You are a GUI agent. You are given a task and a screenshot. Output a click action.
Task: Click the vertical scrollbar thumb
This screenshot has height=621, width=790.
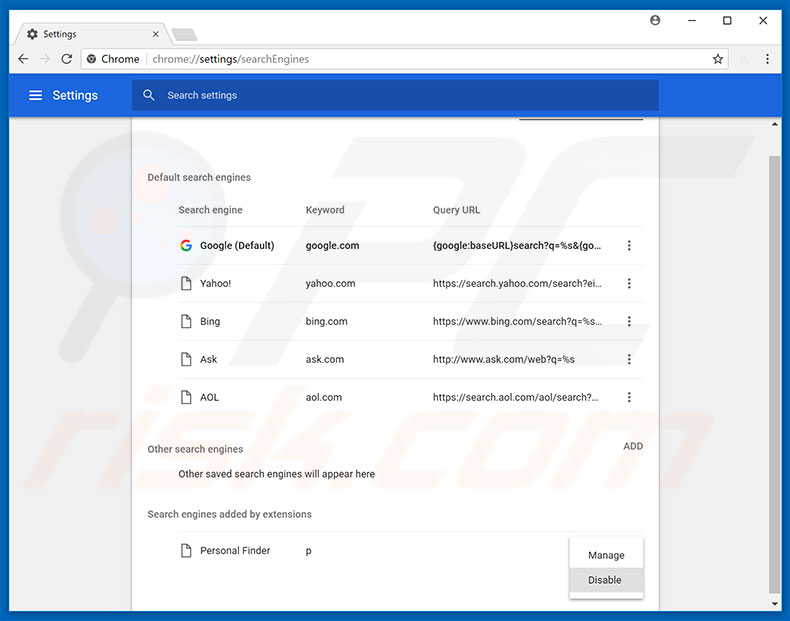[x=774, y=375]
